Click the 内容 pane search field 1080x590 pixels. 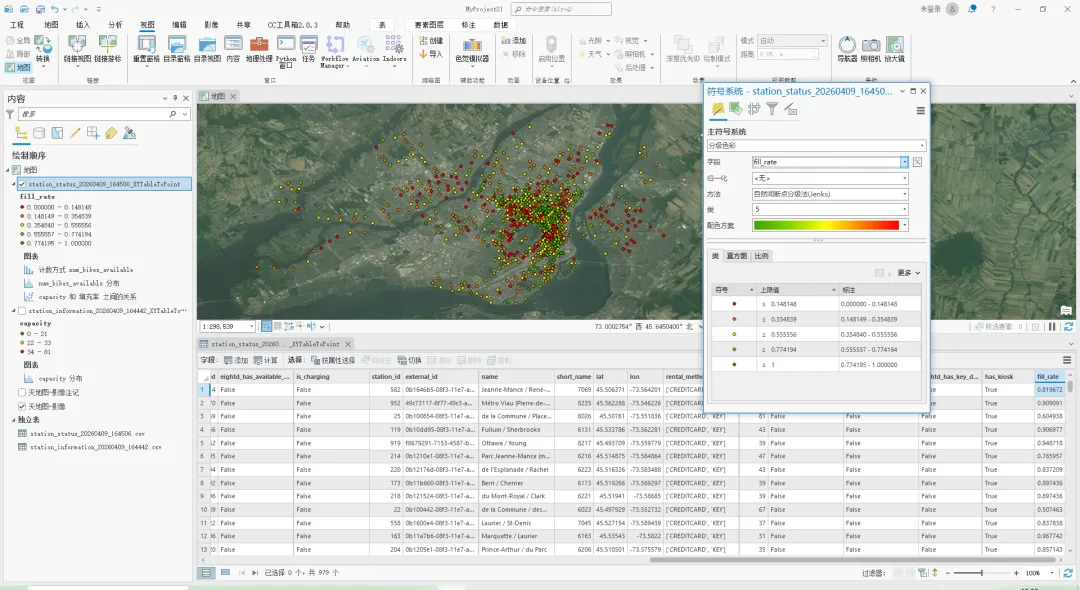click(x=95, y=114)
